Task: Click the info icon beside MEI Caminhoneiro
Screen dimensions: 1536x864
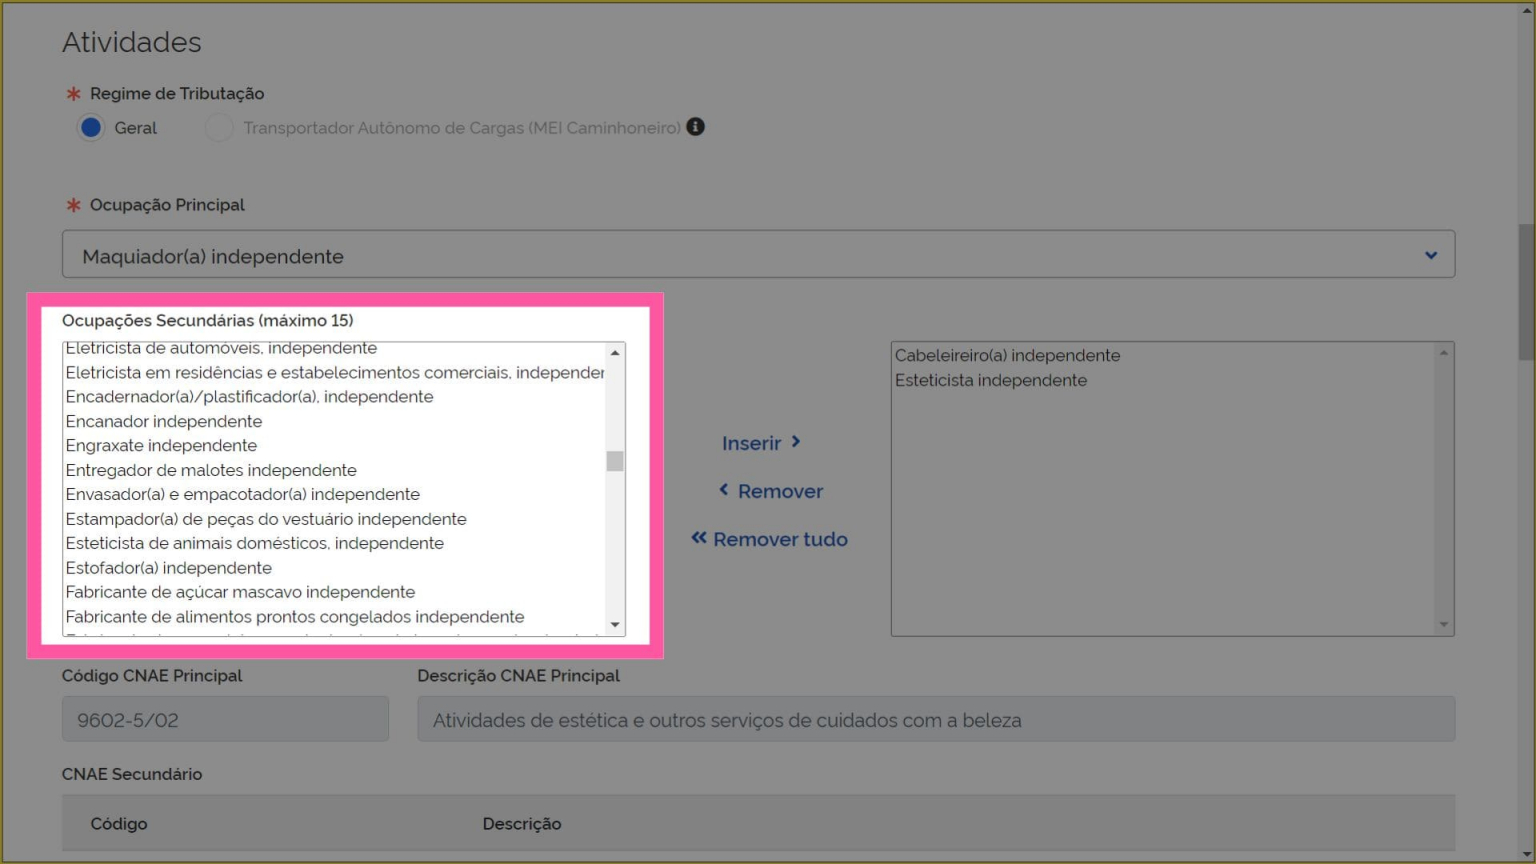Action: pos(695,127)
